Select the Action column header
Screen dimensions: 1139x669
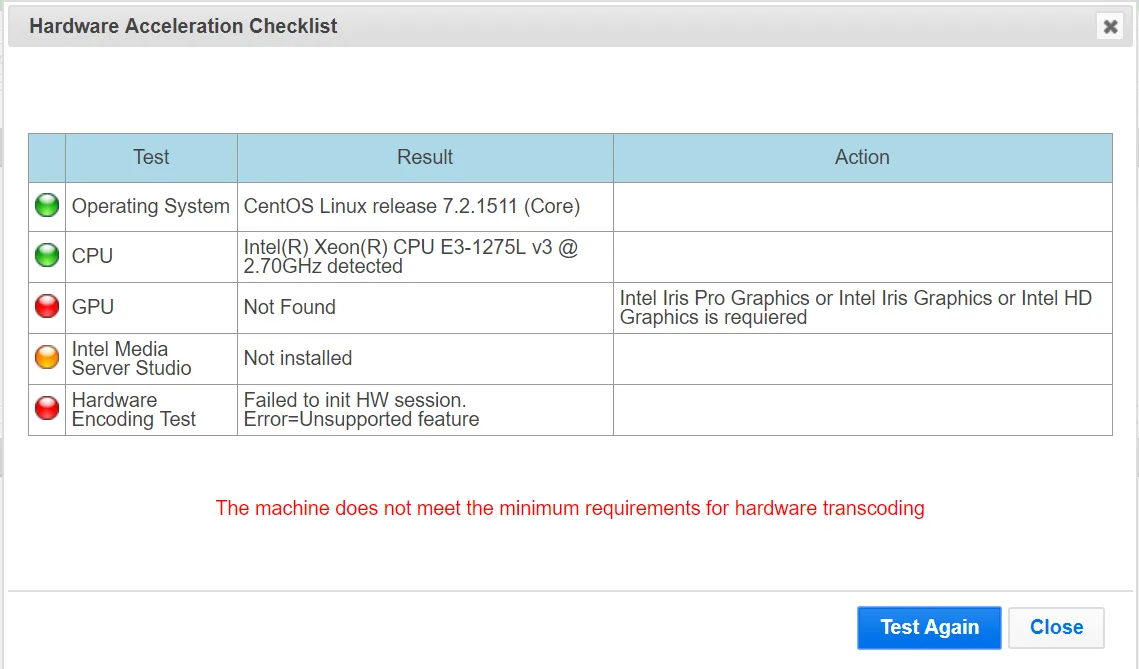(x=862, y=158)
